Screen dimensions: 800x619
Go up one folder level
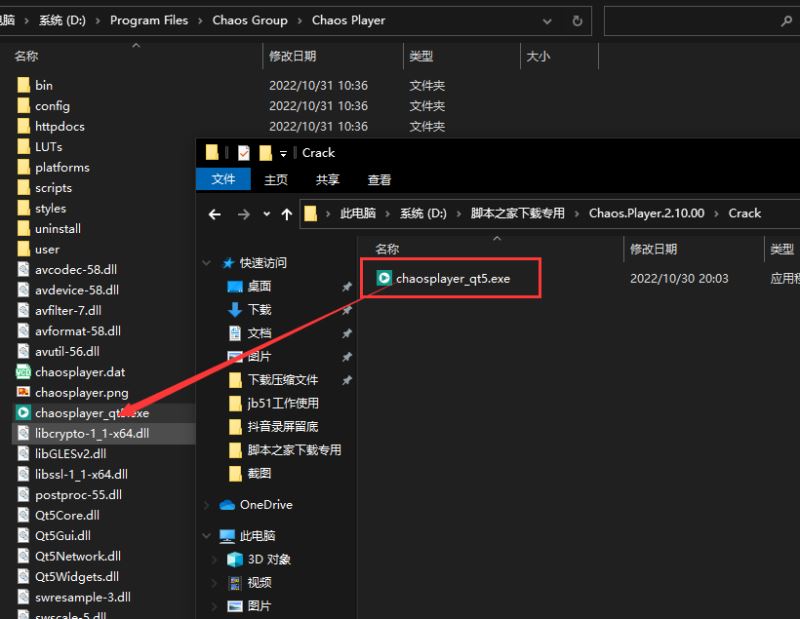pyautogui.click(x=287, y=214)
